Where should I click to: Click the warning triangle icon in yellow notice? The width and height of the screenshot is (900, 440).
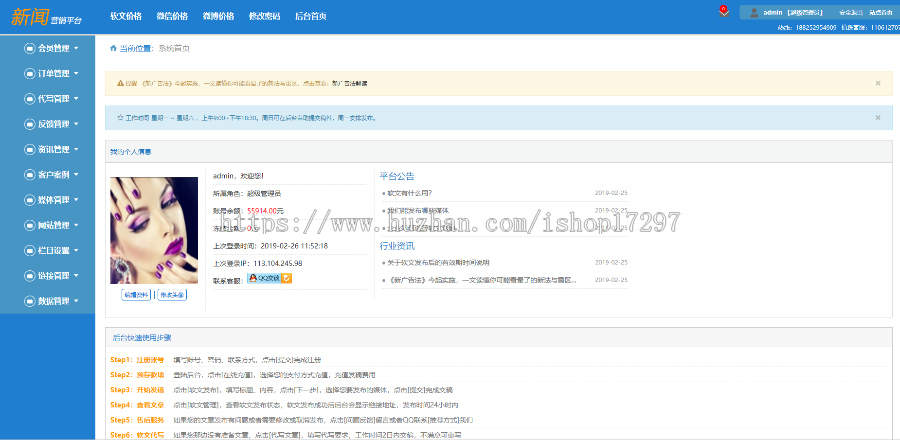pyautogui.click(x=121, y=83)
